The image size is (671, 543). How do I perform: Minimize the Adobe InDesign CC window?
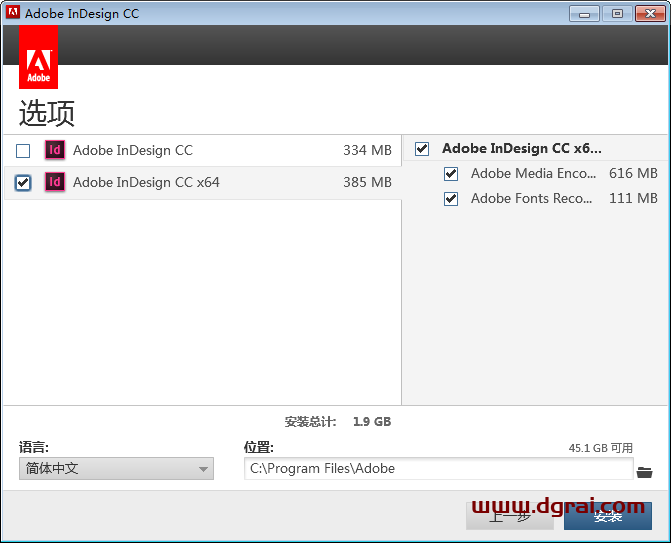coord(585,14)
